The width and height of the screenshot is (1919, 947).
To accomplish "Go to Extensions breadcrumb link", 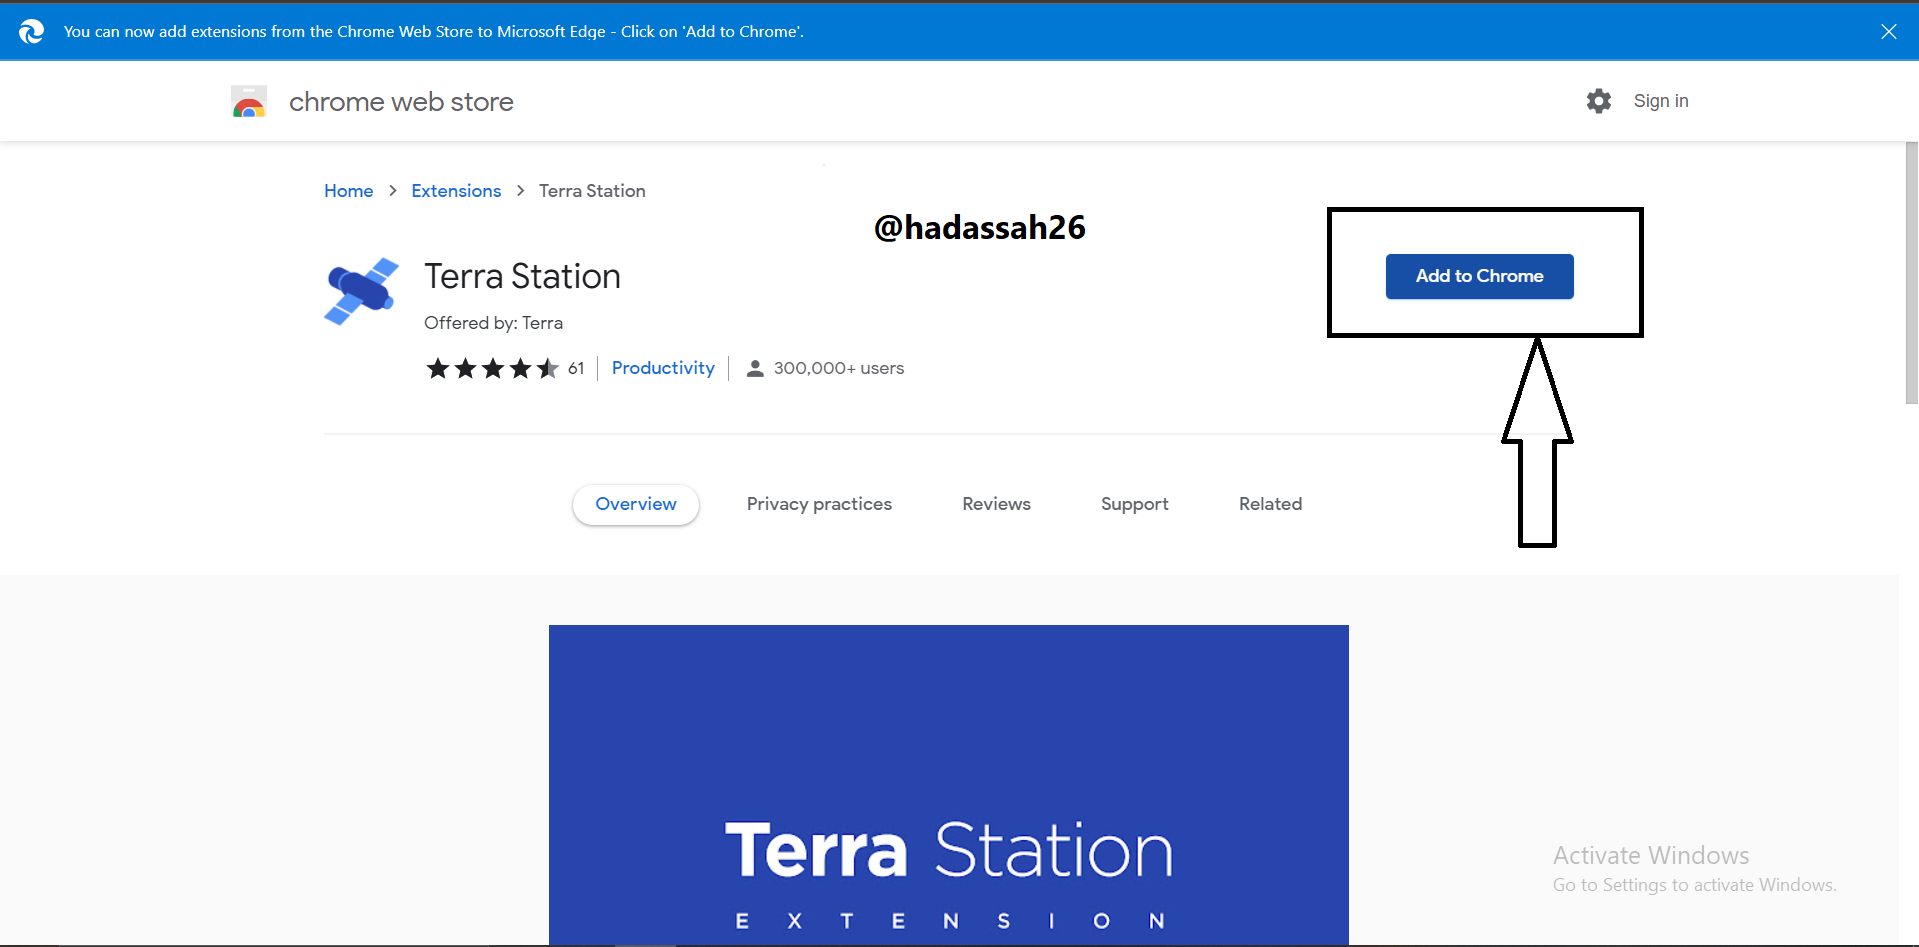I will point(456,191).
